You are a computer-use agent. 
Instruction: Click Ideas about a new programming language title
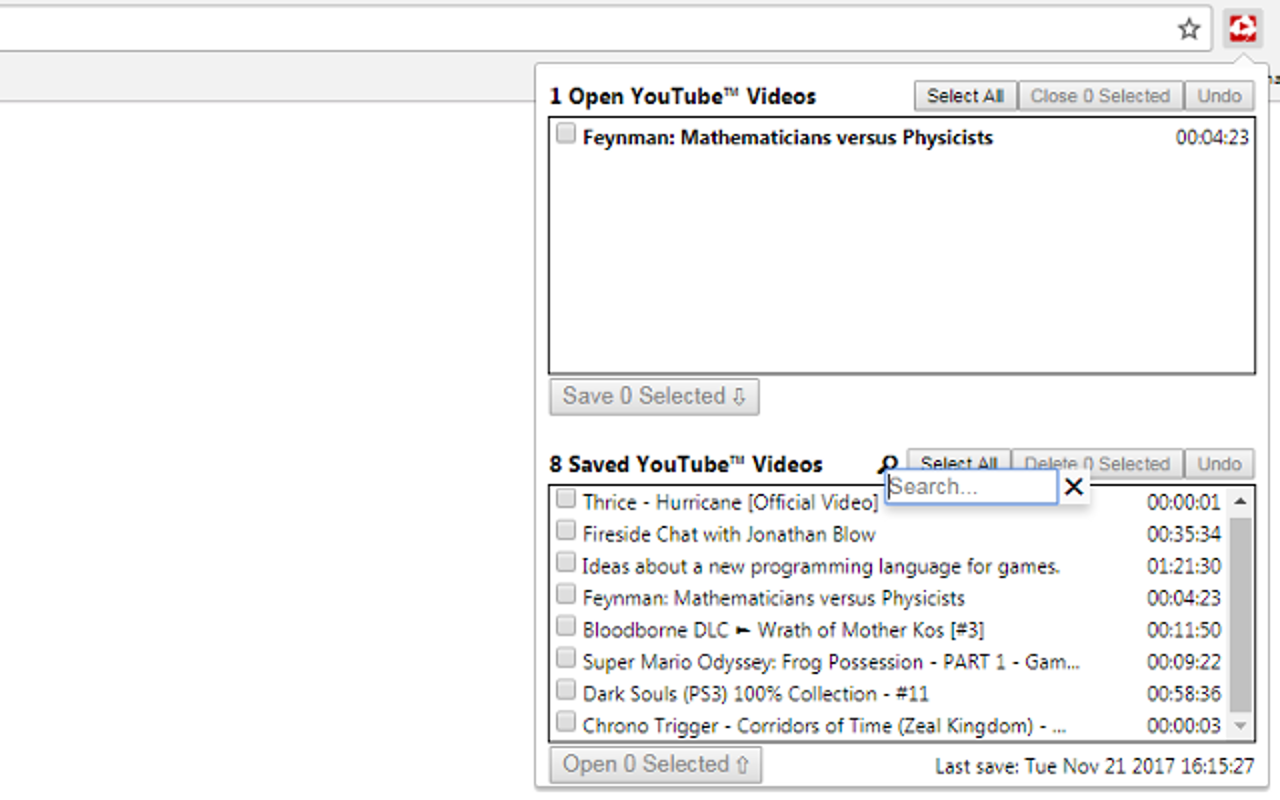(x=821, y=567)
